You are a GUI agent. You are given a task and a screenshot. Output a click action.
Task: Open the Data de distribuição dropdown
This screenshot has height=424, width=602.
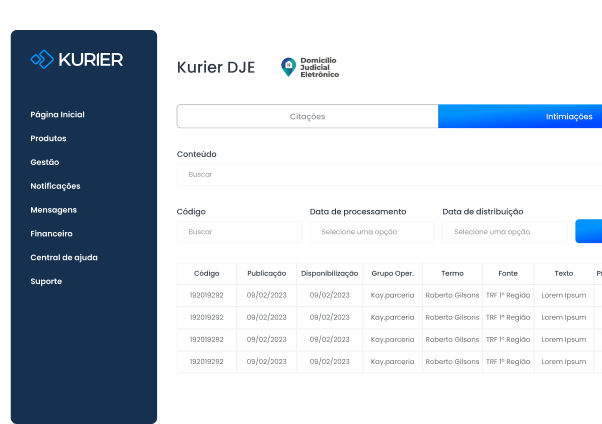coord(505,232)
